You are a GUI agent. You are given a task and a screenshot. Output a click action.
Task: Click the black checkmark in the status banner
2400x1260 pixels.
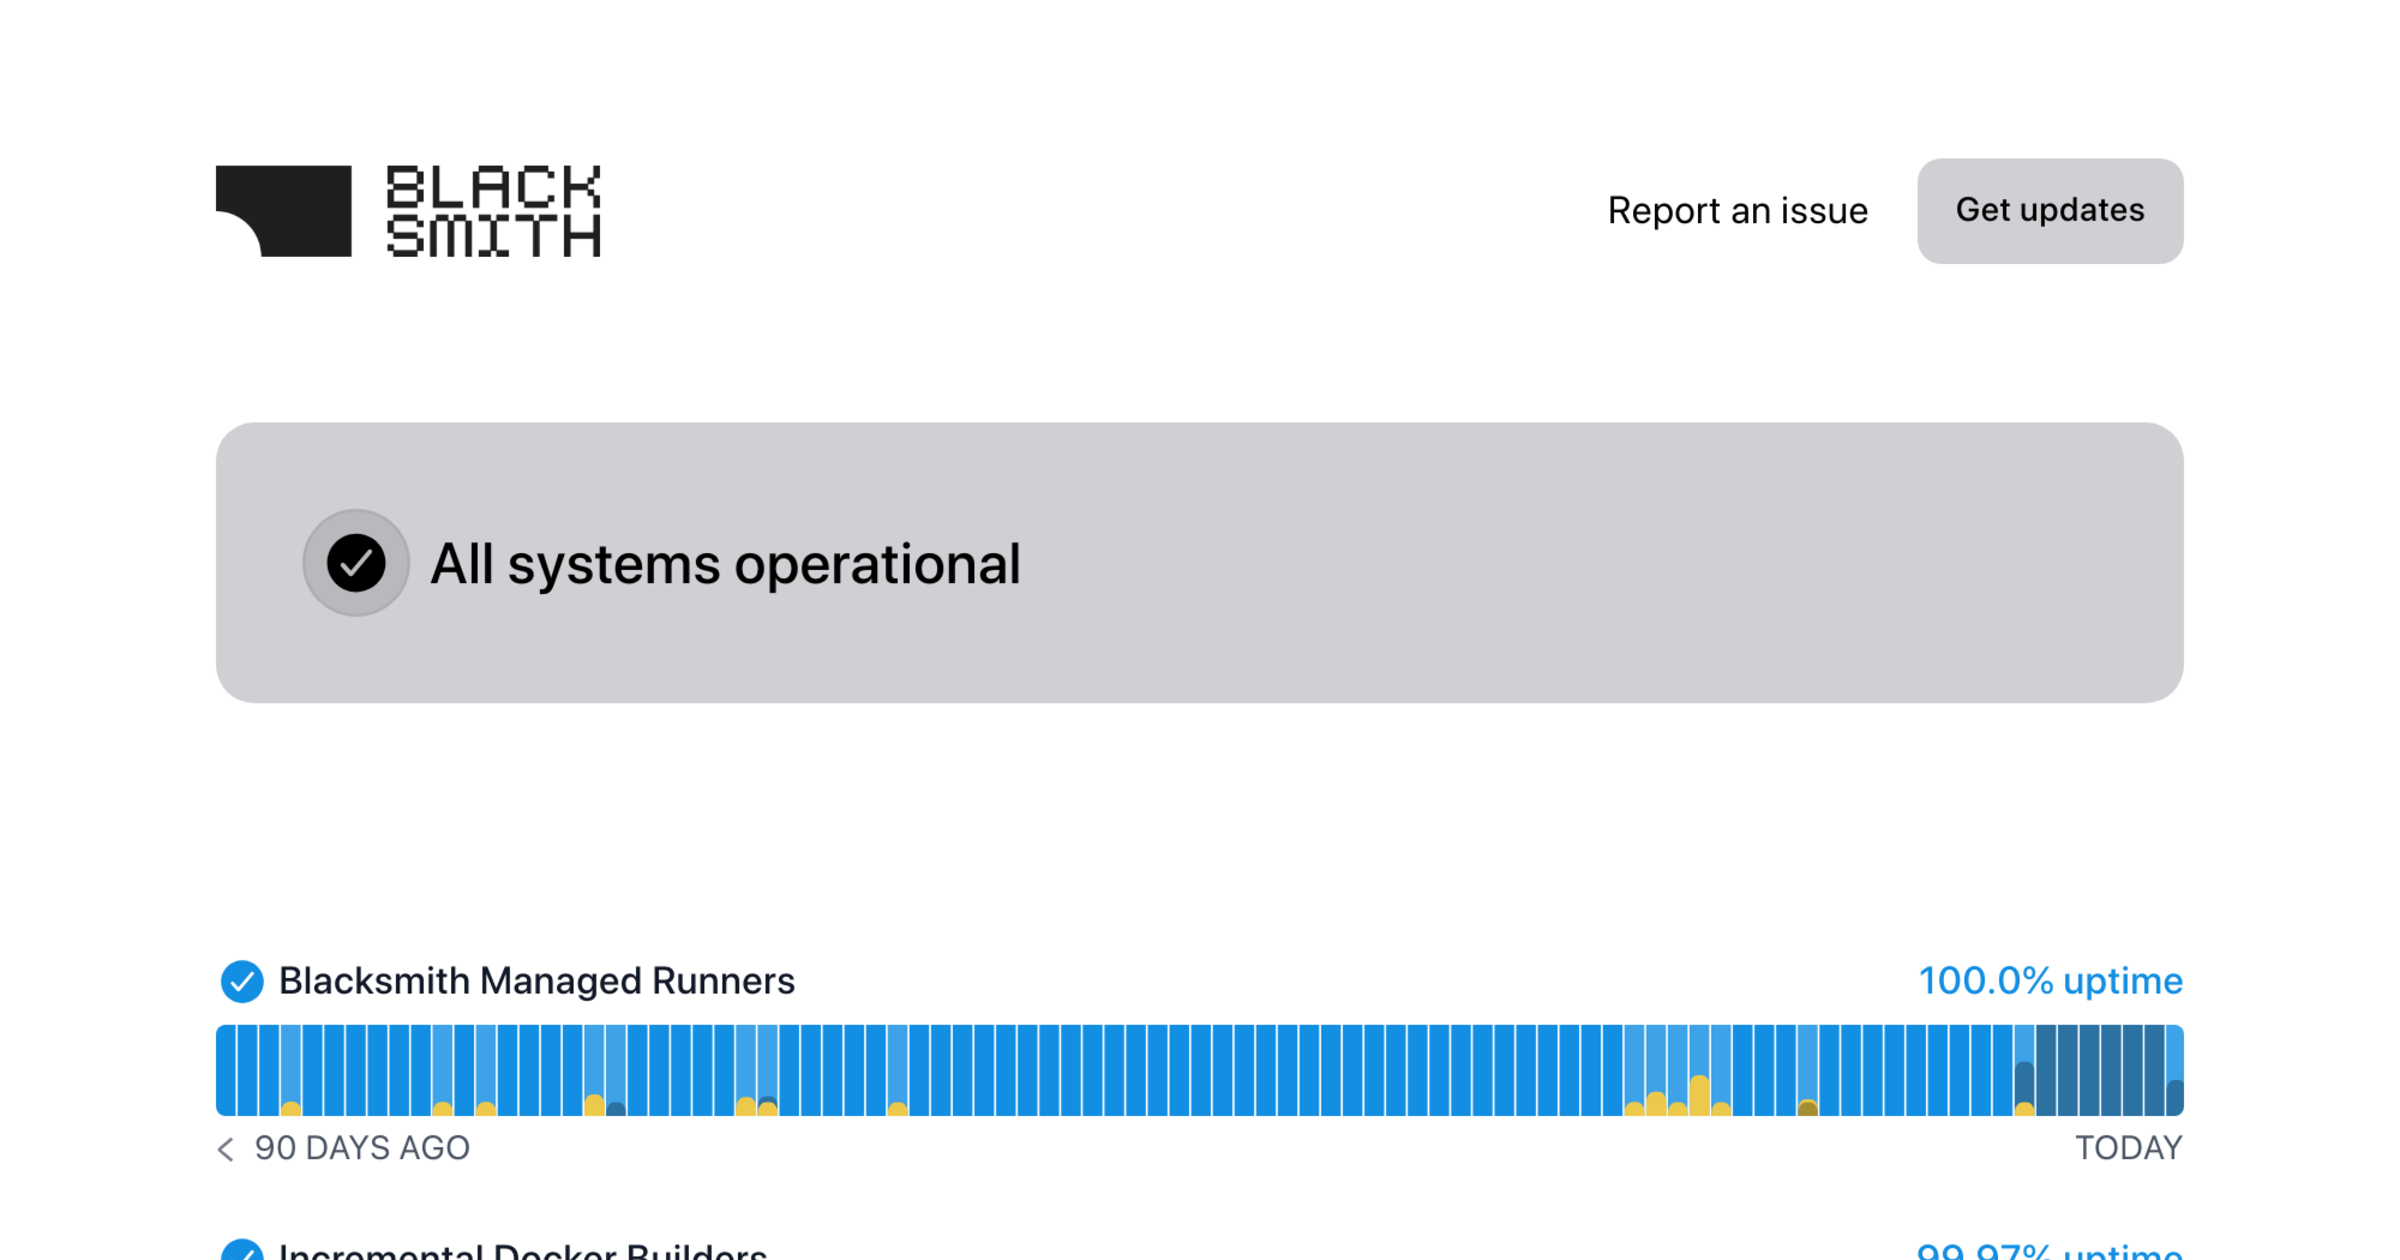356,563
